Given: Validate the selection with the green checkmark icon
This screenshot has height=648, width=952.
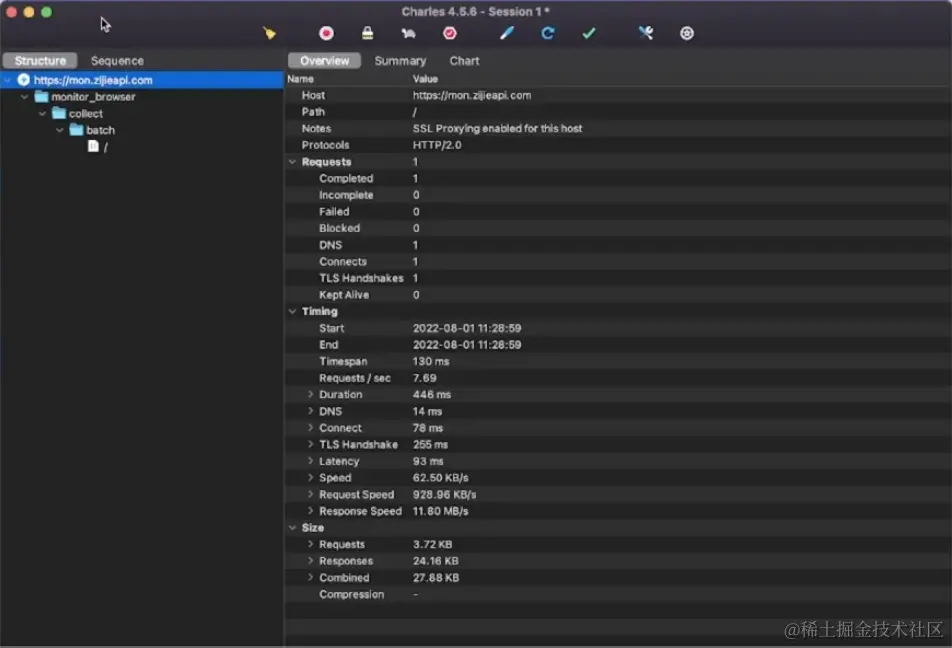Looking at the screenshot, I should click(589, 33).
